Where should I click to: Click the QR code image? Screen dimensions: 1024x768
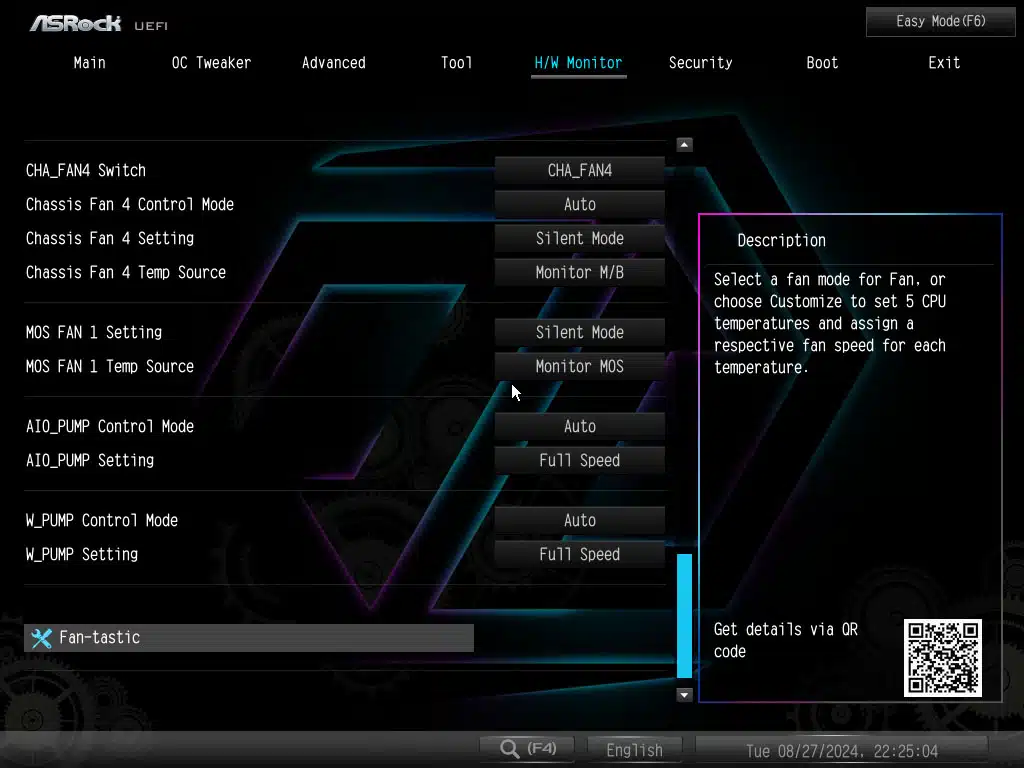(942, 657)
